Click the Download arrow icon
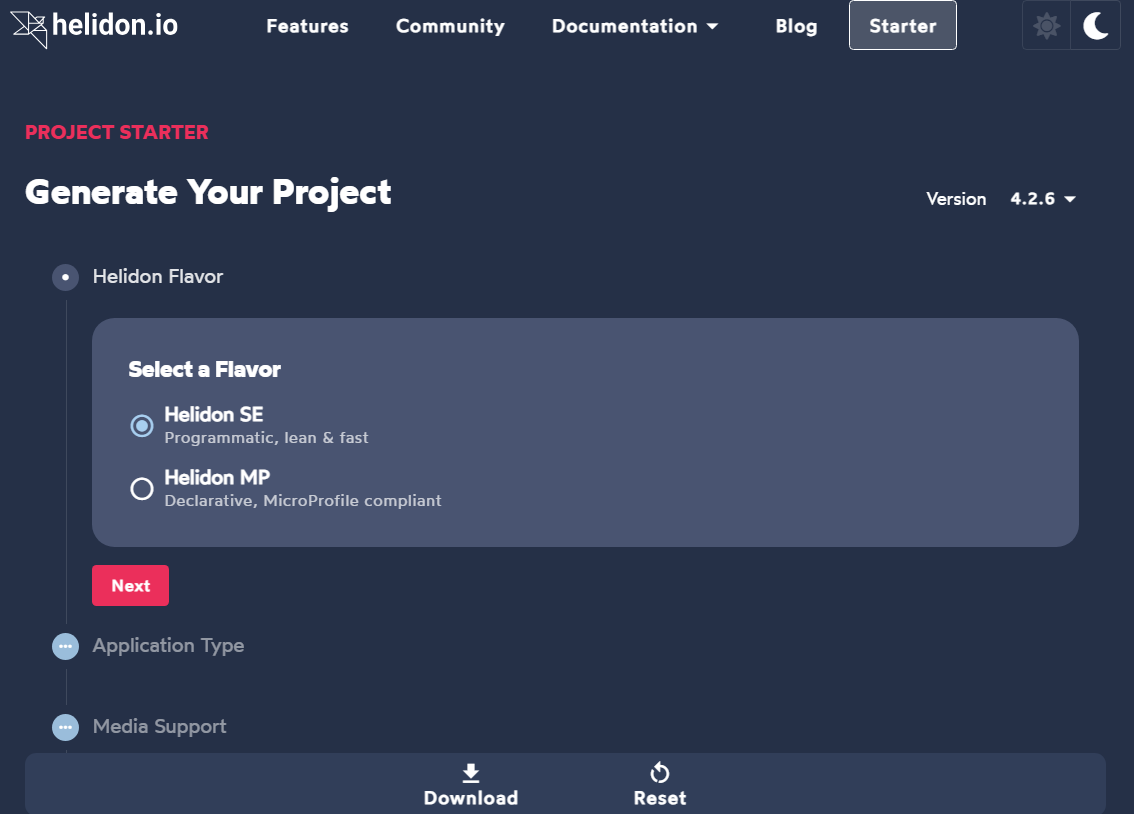The image size is (1134, 814). (x=471, y=773)
